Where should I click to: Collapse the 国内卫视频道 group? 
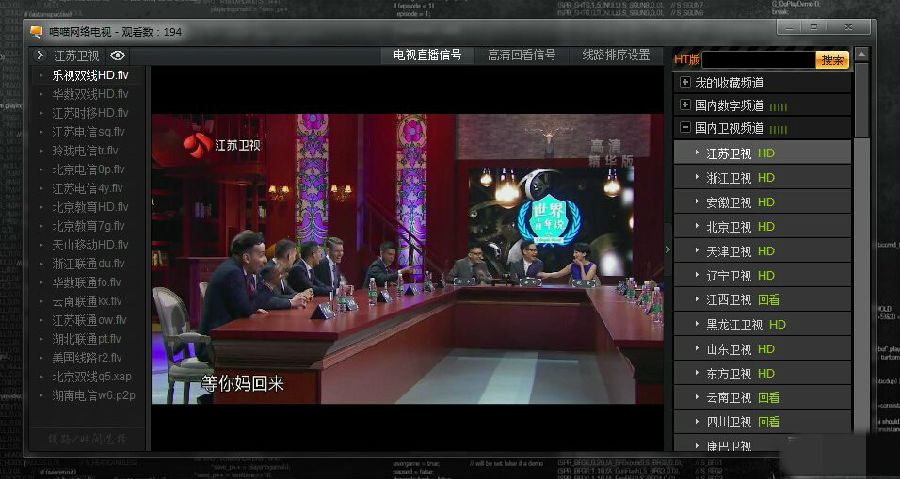click(685, 128)
